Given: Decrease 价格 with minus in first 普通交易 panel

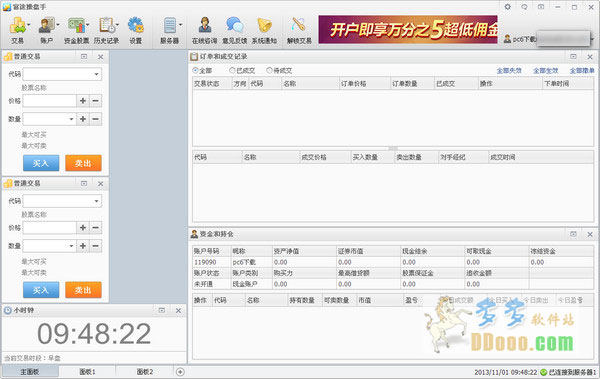Looking at the screenshot, I should pyautogui.click(x=96, y=101).
